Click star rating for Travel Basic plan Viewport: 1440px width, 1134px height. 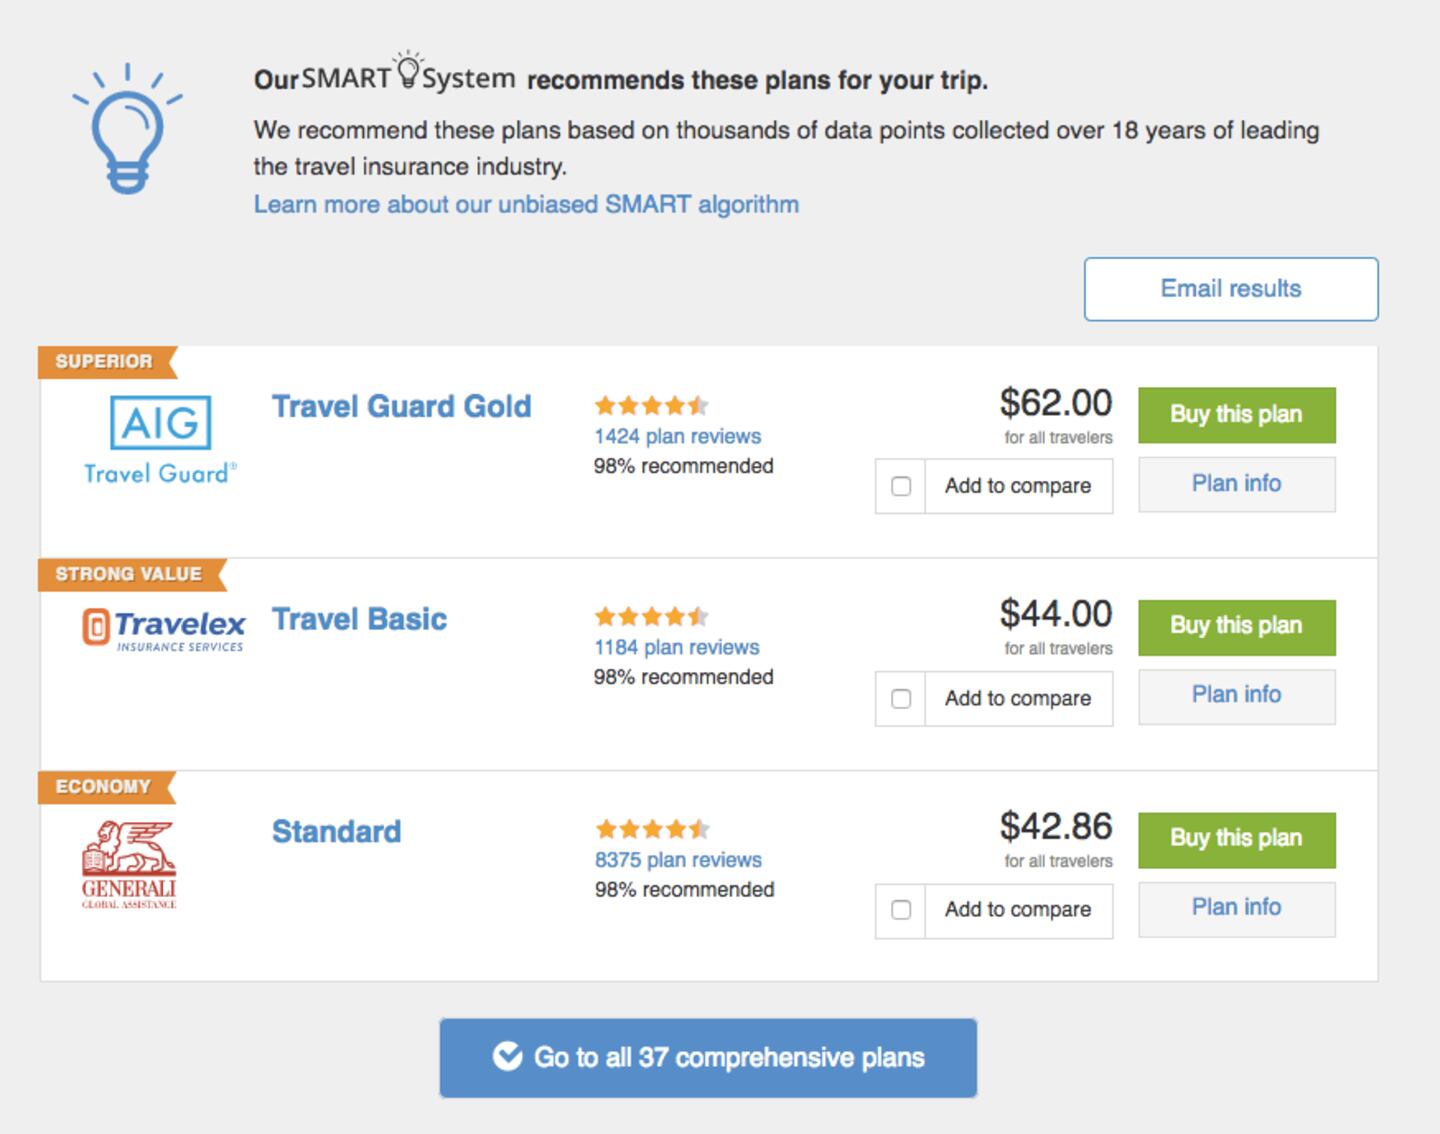651,616
